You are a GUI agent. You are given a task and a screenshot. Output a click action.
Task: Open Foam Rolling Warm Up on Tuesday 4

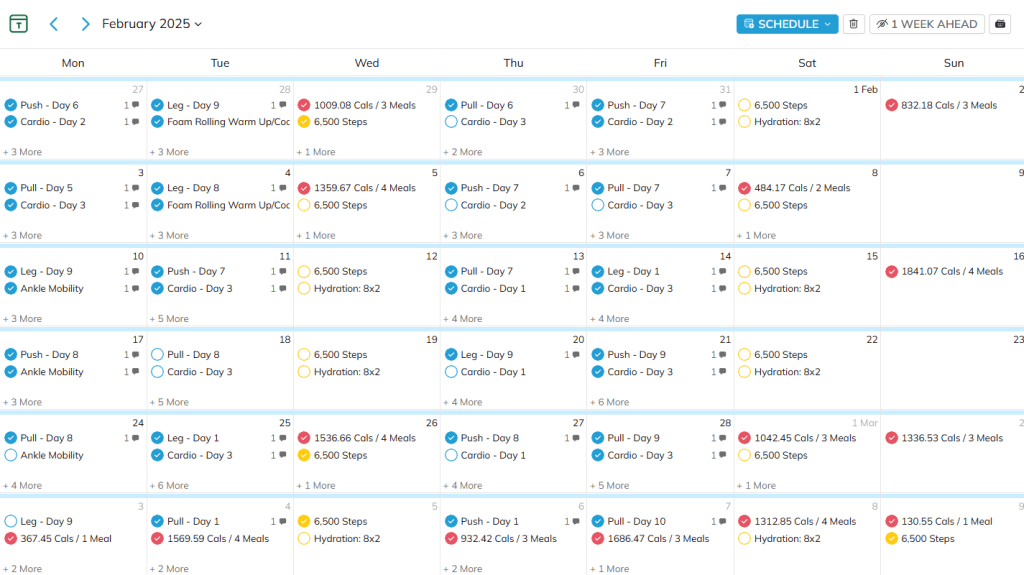coord(227,205)
